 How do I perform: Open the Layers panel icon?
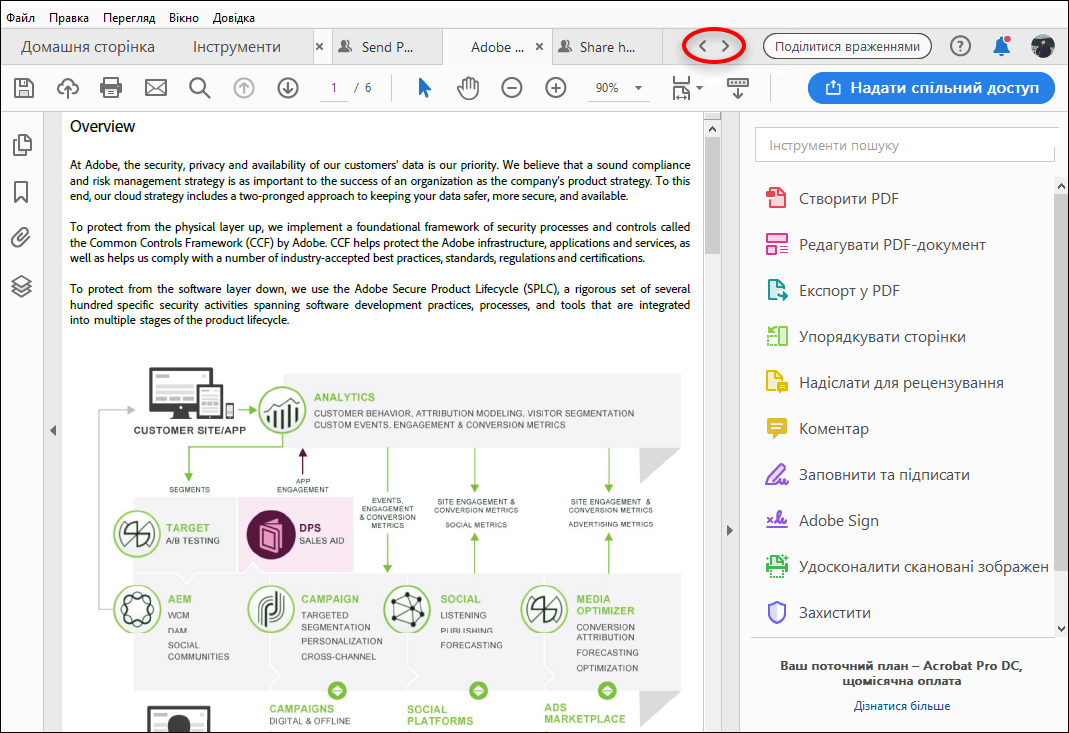(21, 286)
